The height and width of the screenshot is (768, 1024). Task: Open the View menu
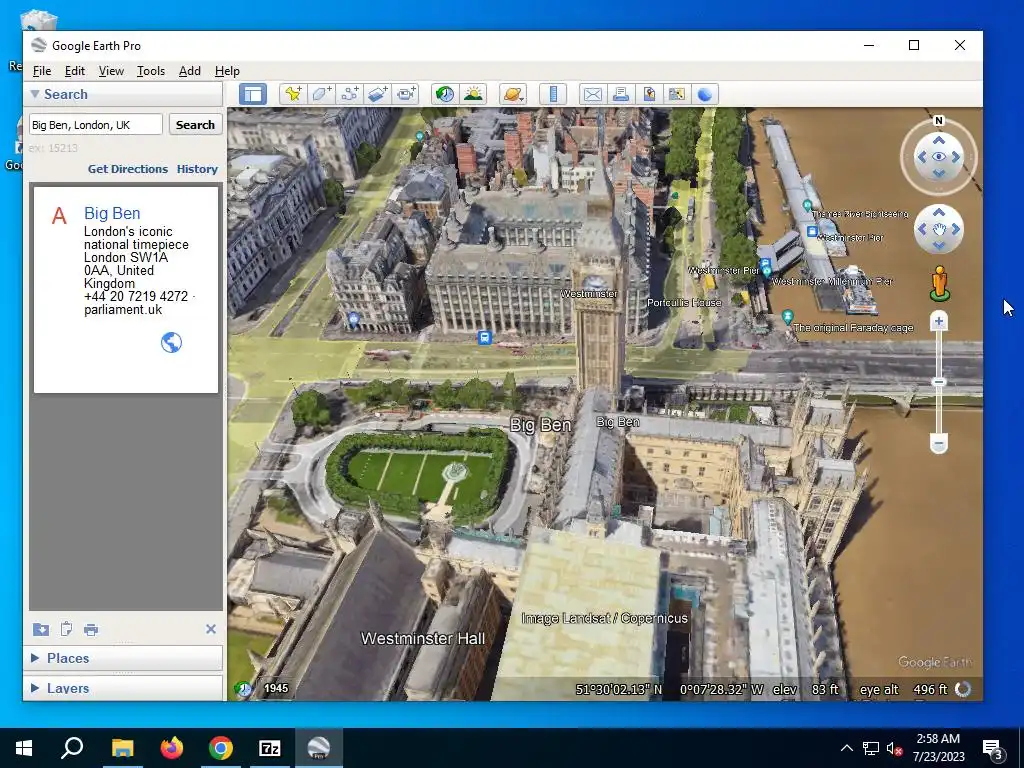pos(111,71)
